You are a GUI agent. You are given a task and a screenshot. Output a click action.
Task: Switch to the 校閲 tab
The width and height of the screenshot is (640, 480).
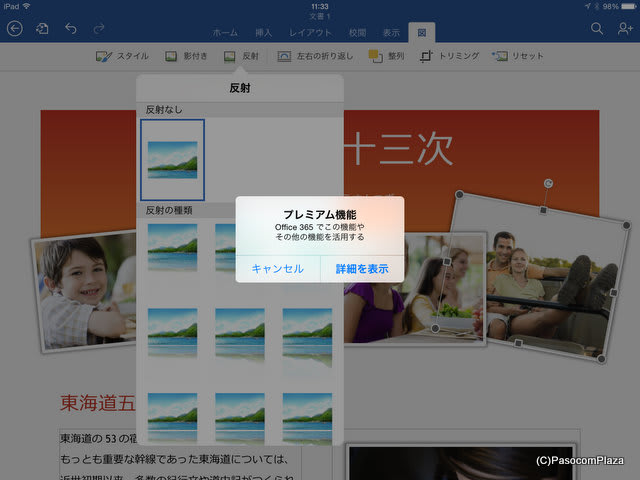click(358, 33)
